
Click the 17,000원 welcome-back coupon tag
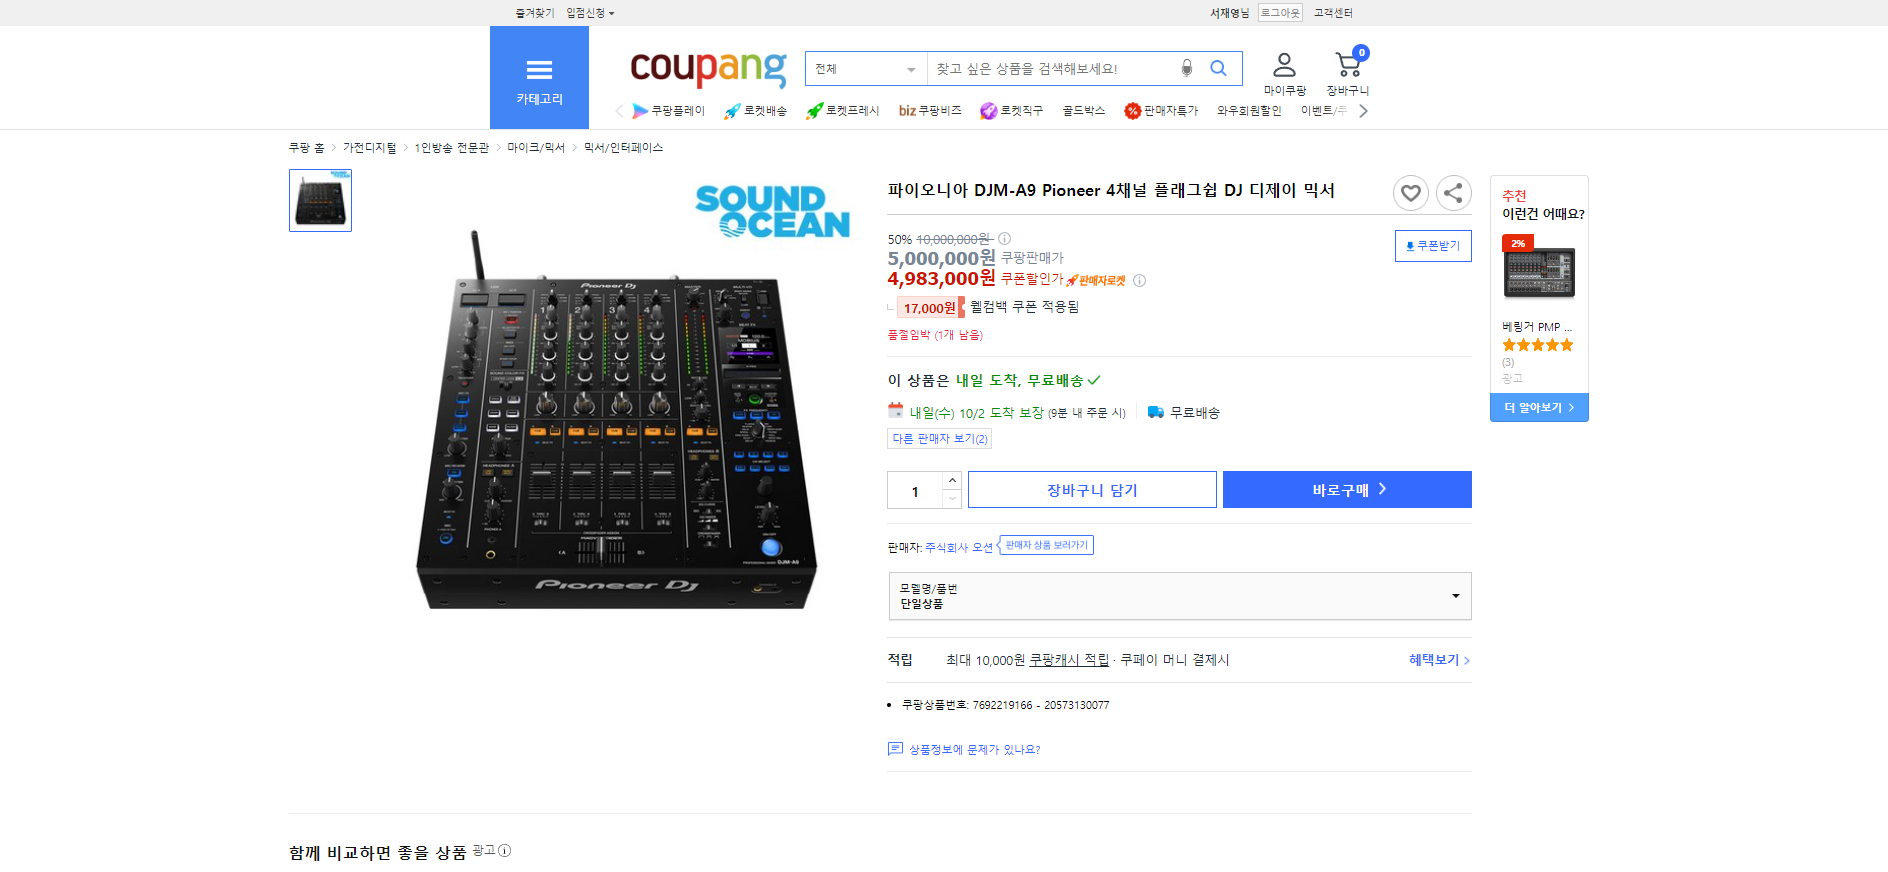pyautogui.click(x=930, y=307)
